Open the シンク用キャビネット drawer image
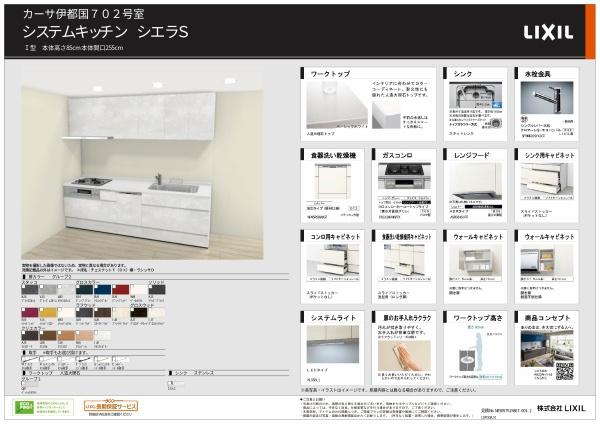 (547, 179)
